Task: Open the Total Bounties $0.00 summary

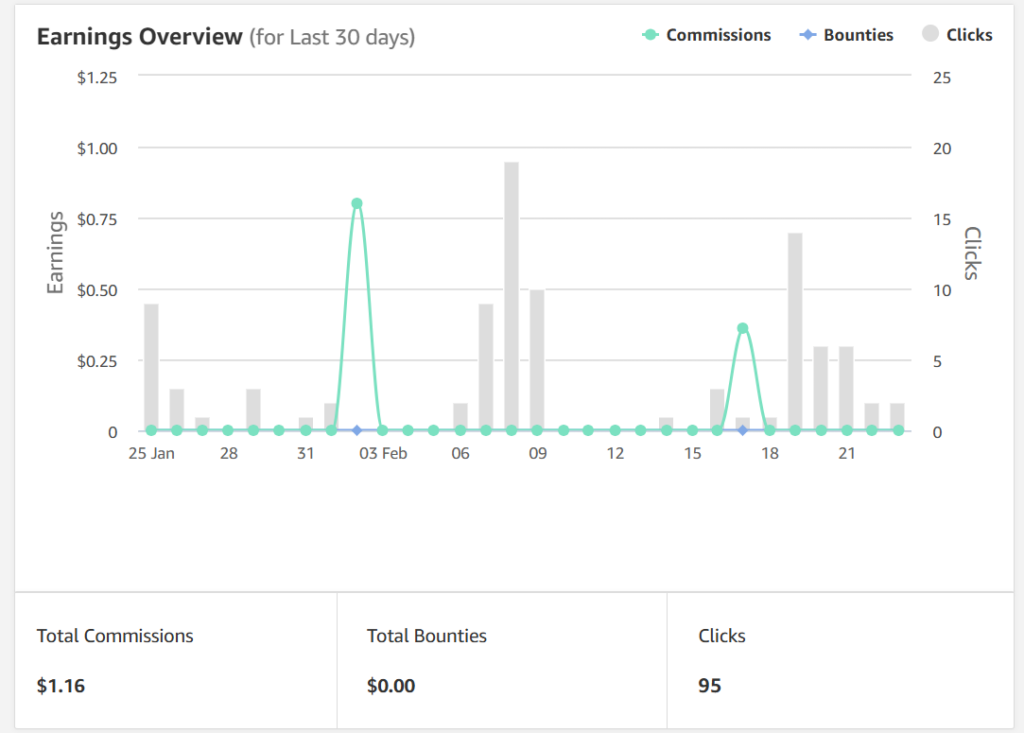Action: (x=501, y=660)
